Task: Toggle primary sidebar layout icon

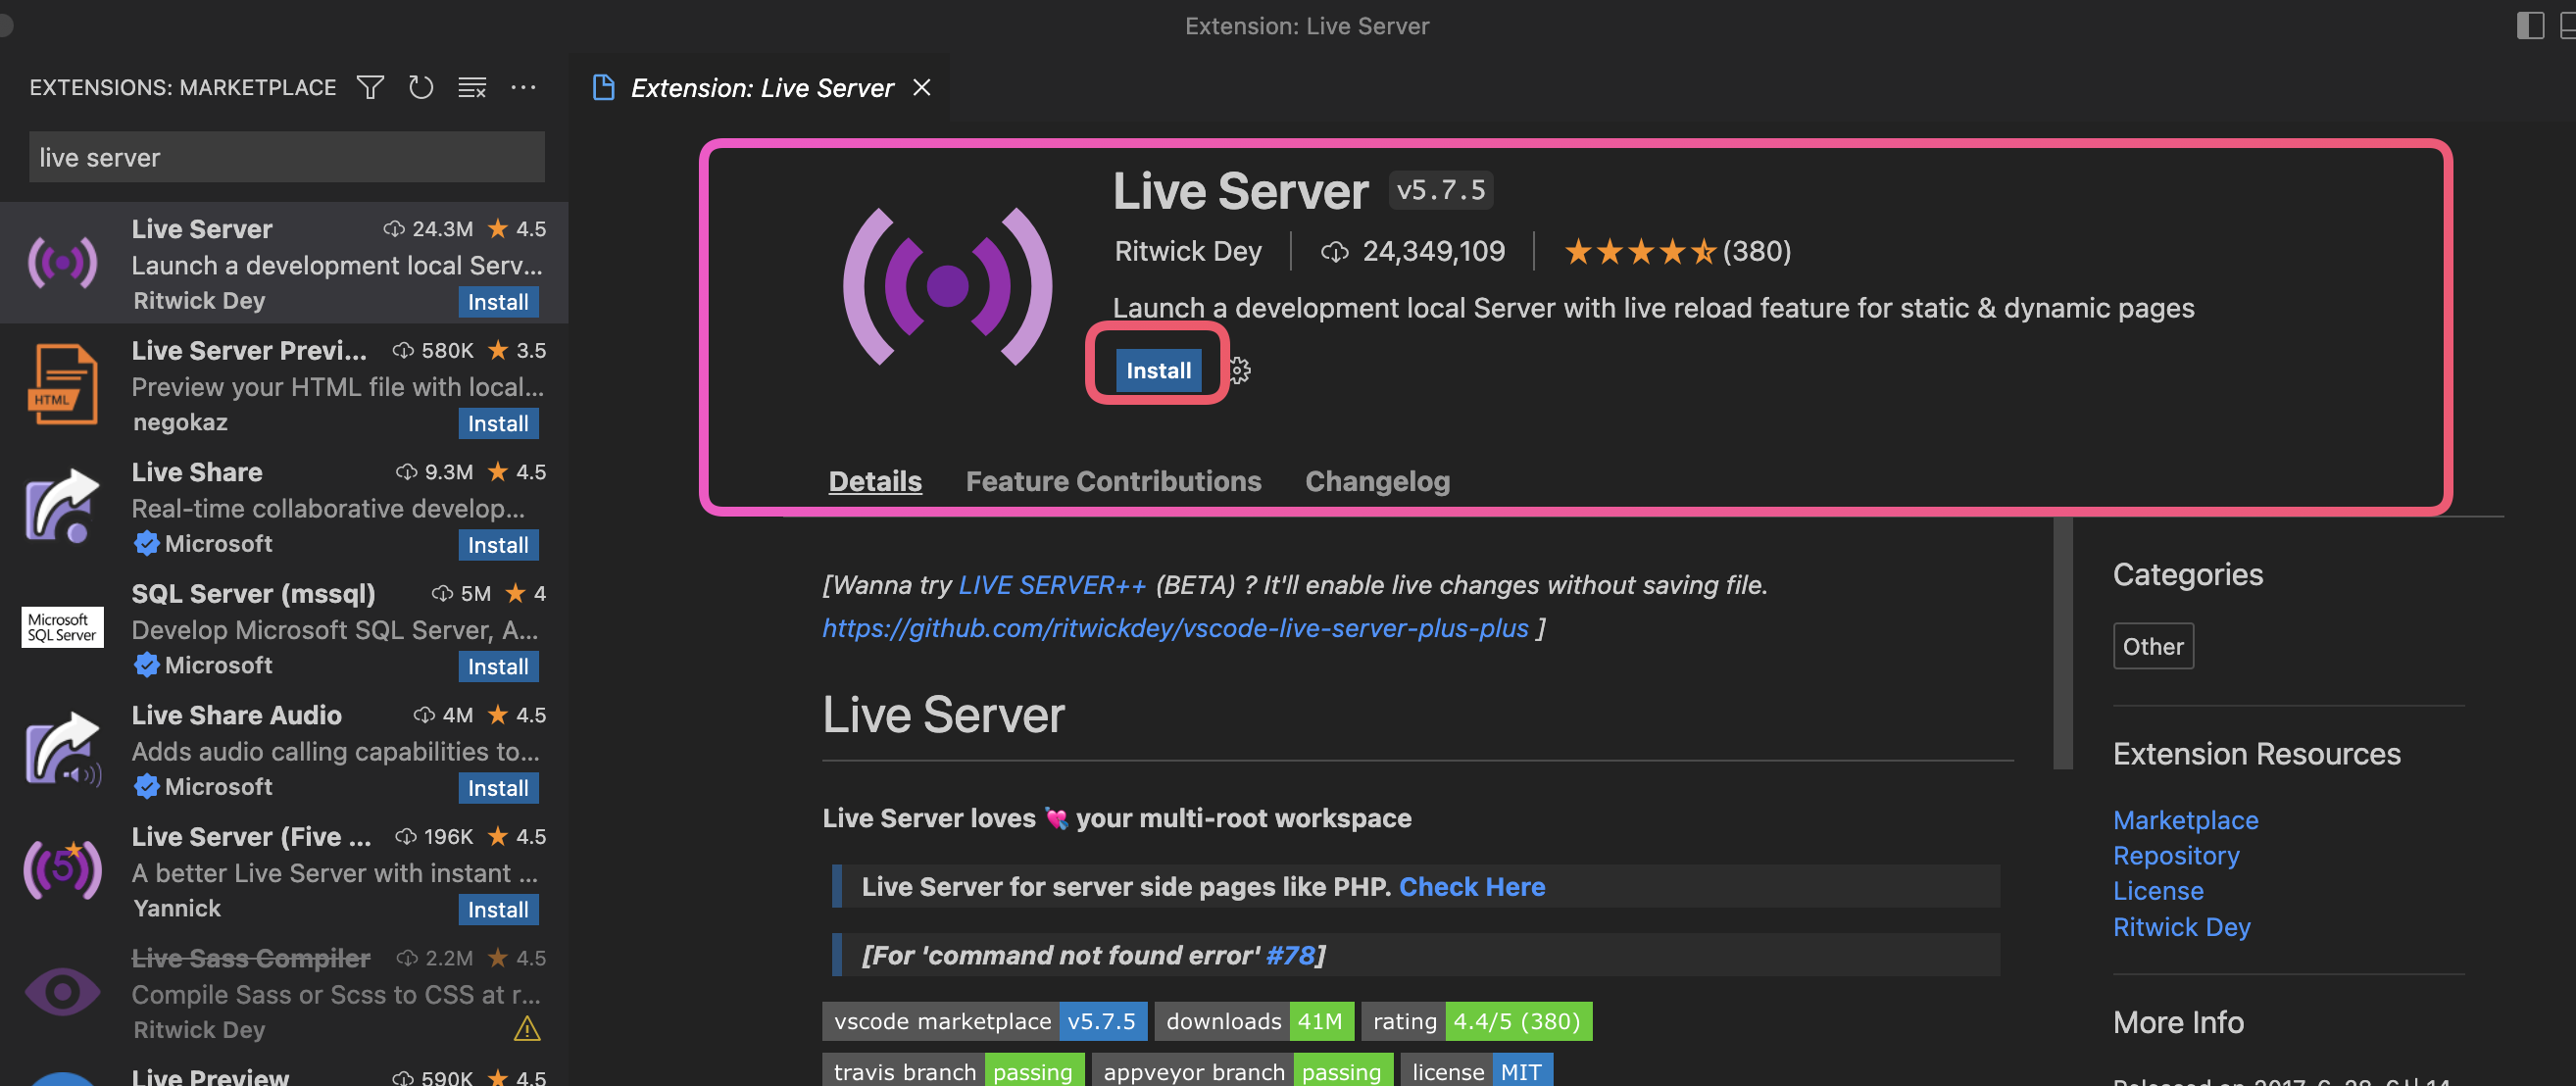Action: [x=2529, y=25]
